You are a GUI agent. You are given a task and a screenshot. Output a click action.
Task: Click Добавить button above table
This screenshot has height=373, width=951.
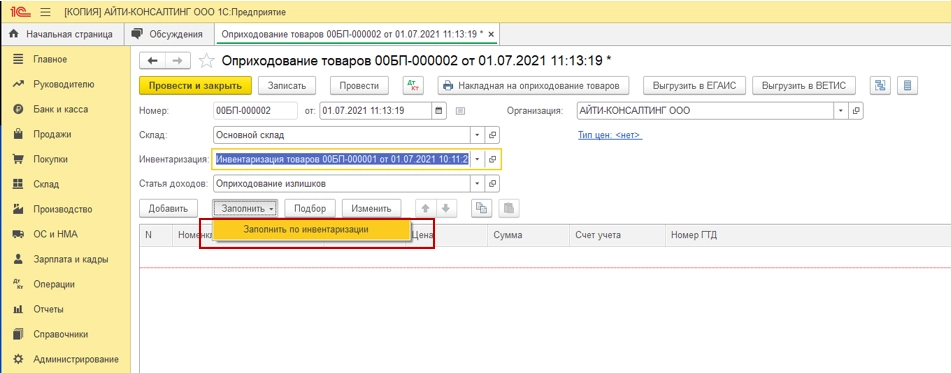[168, 208]
